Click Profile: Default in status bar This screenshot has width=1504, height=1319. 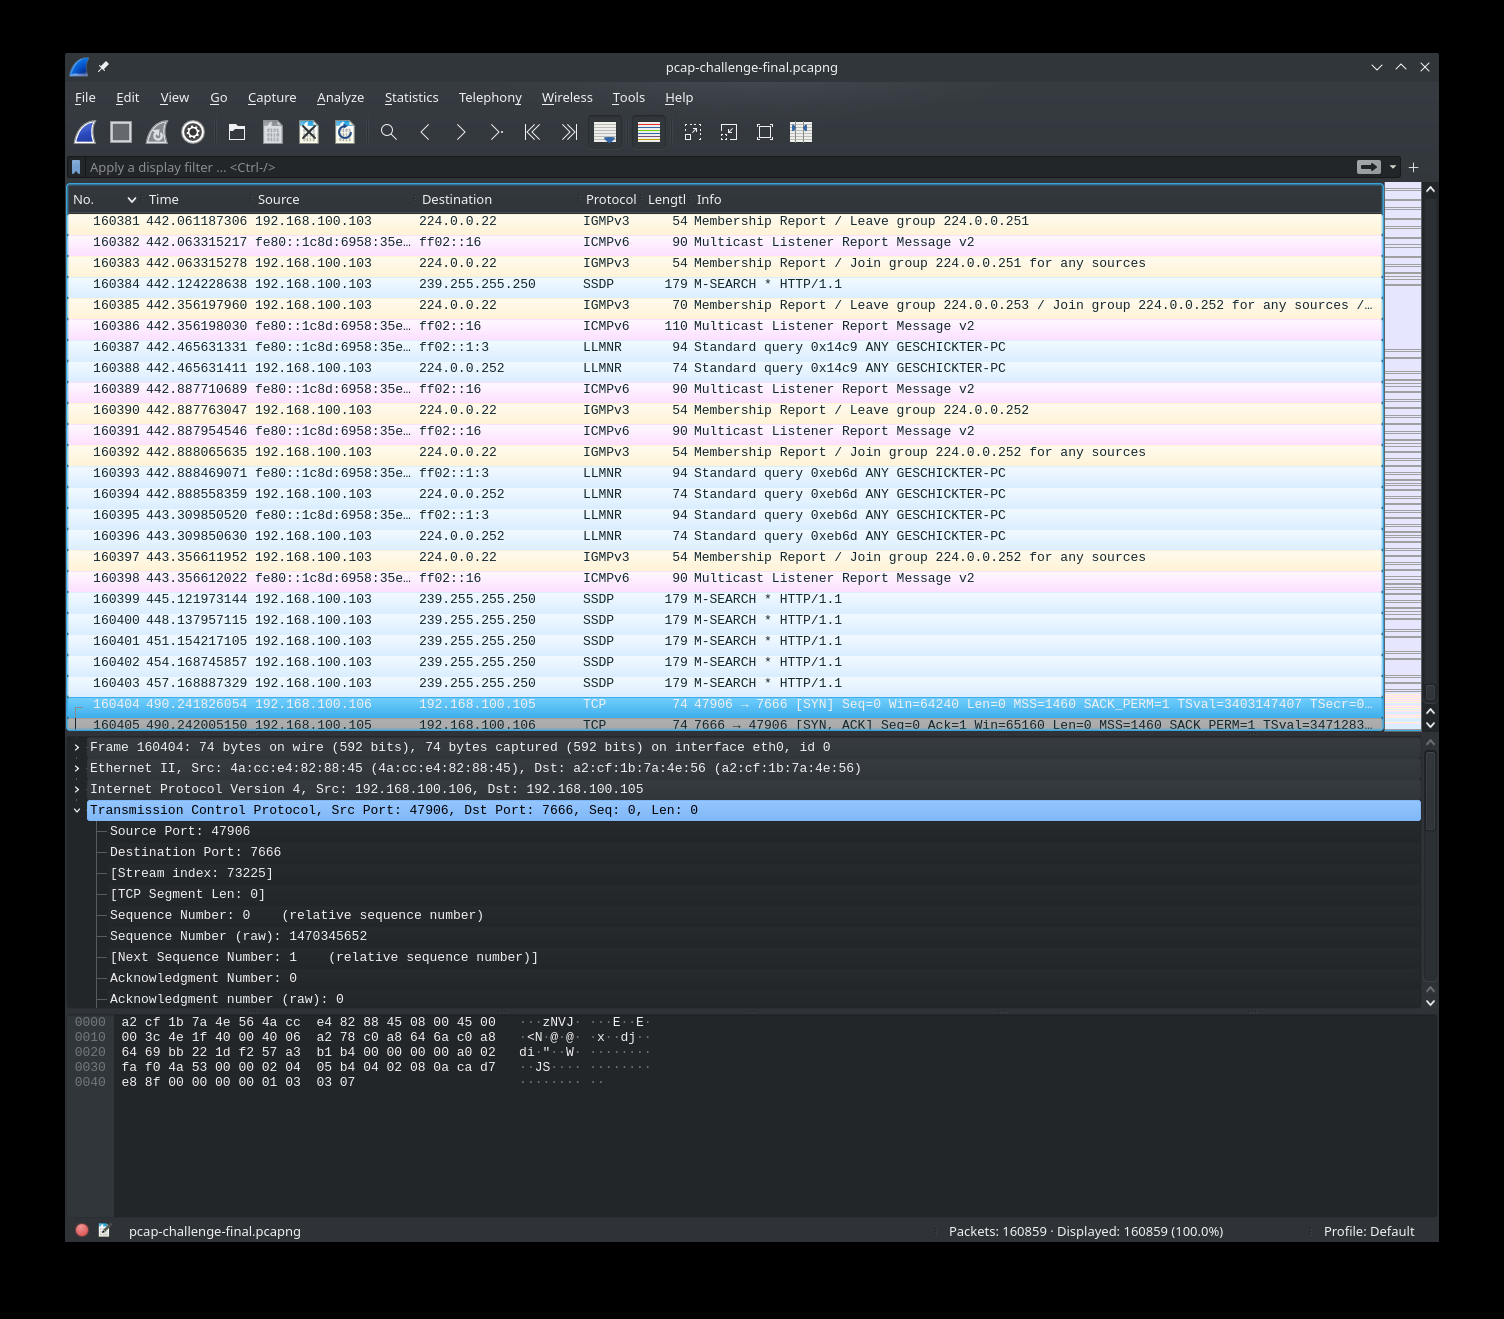click(x=1369, y=1231)
